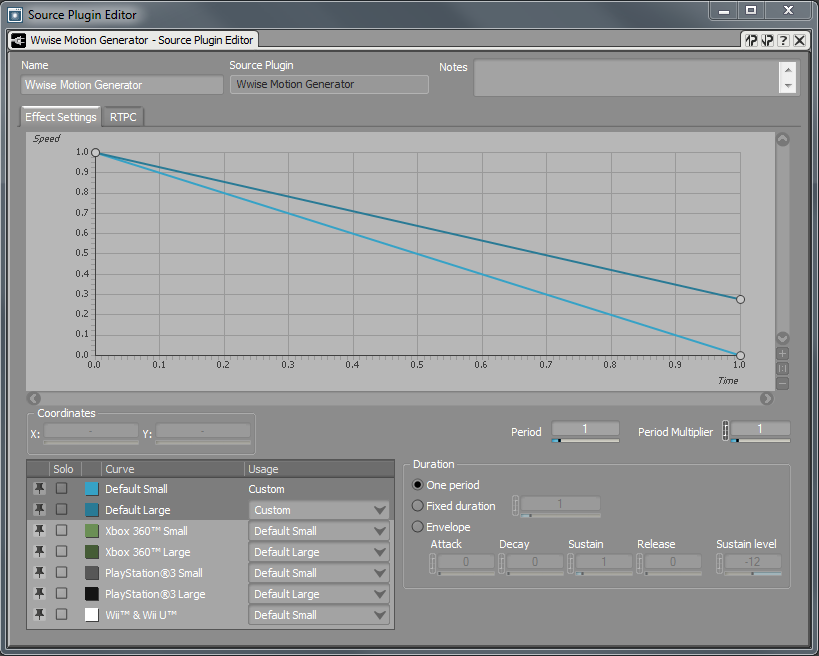Check Solo for PlayStation 3 Small
Viewport: 819px width, 656px height.
point(62,572)
